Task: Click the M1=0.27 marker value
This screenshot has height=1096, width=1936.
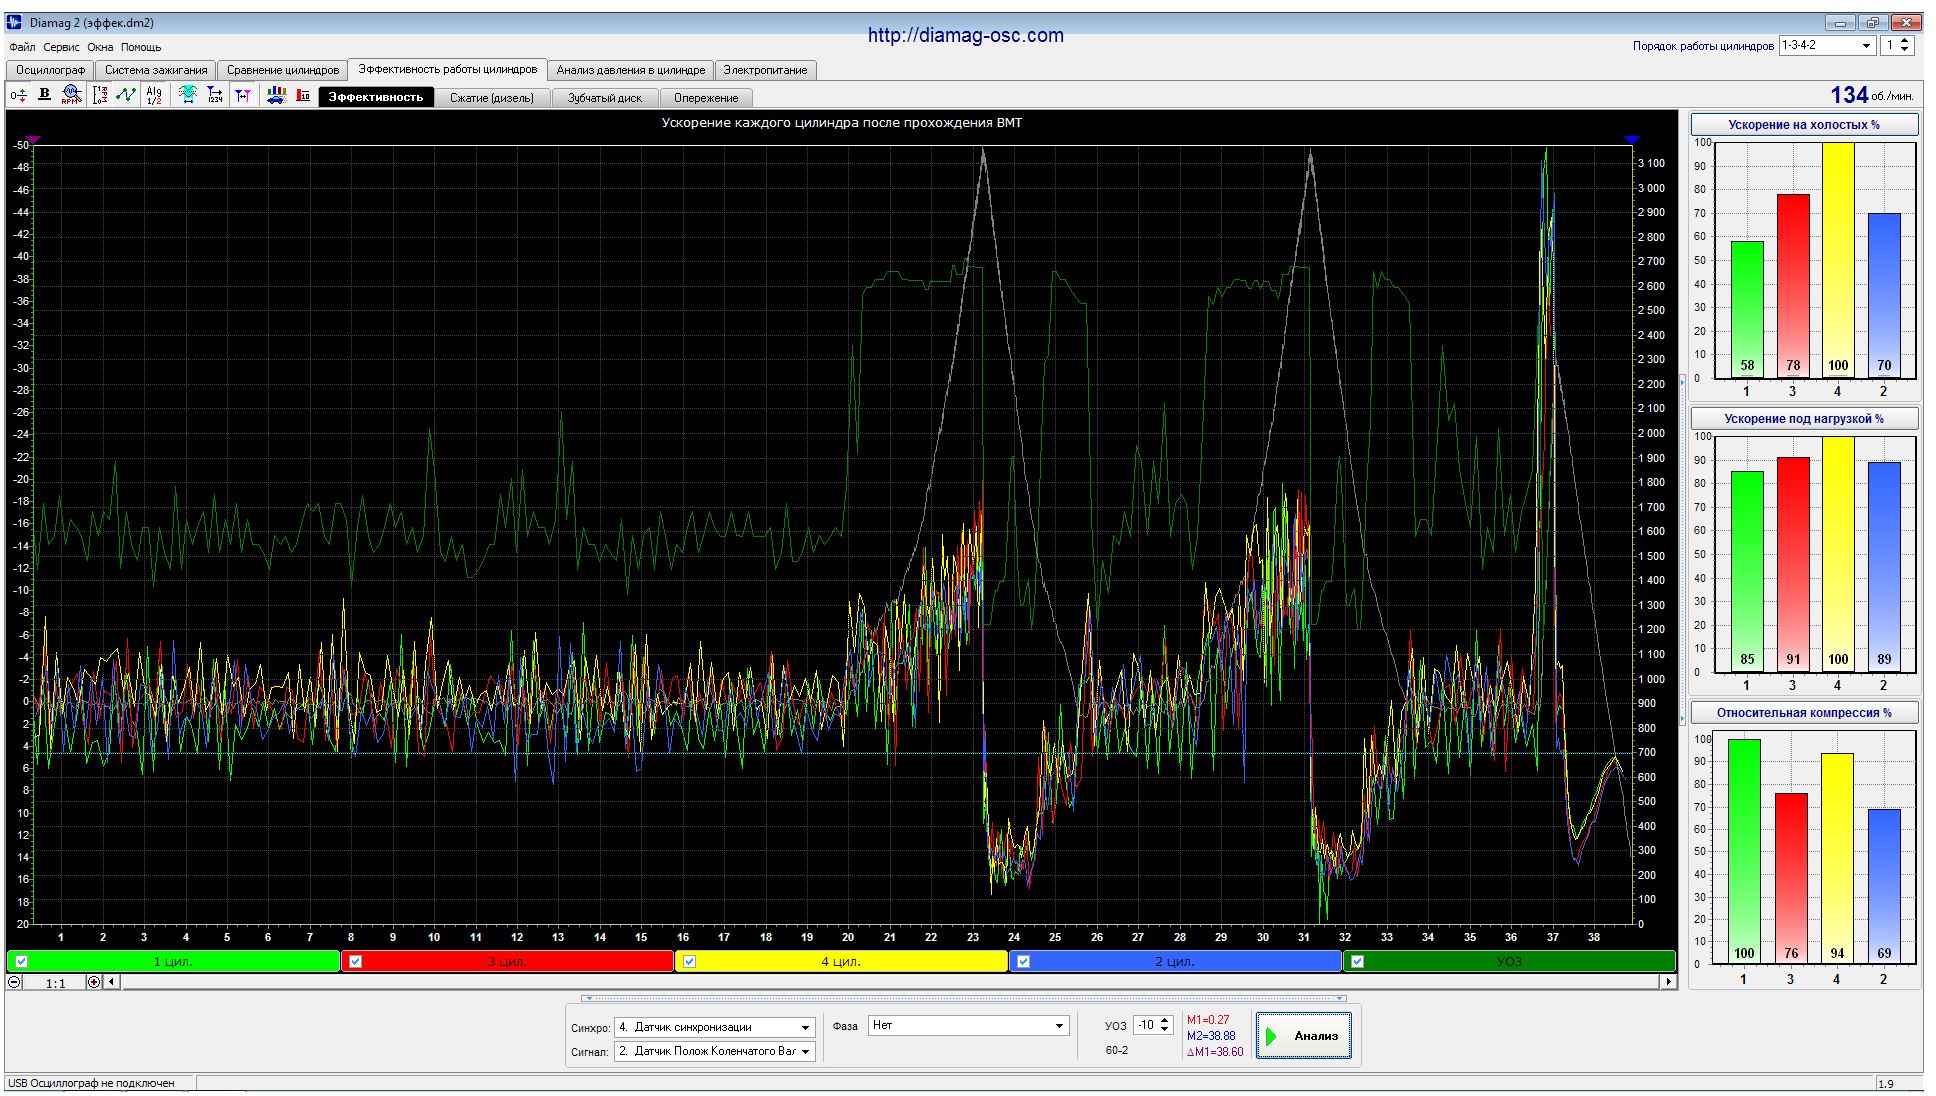Action: click(1208, 1020)
